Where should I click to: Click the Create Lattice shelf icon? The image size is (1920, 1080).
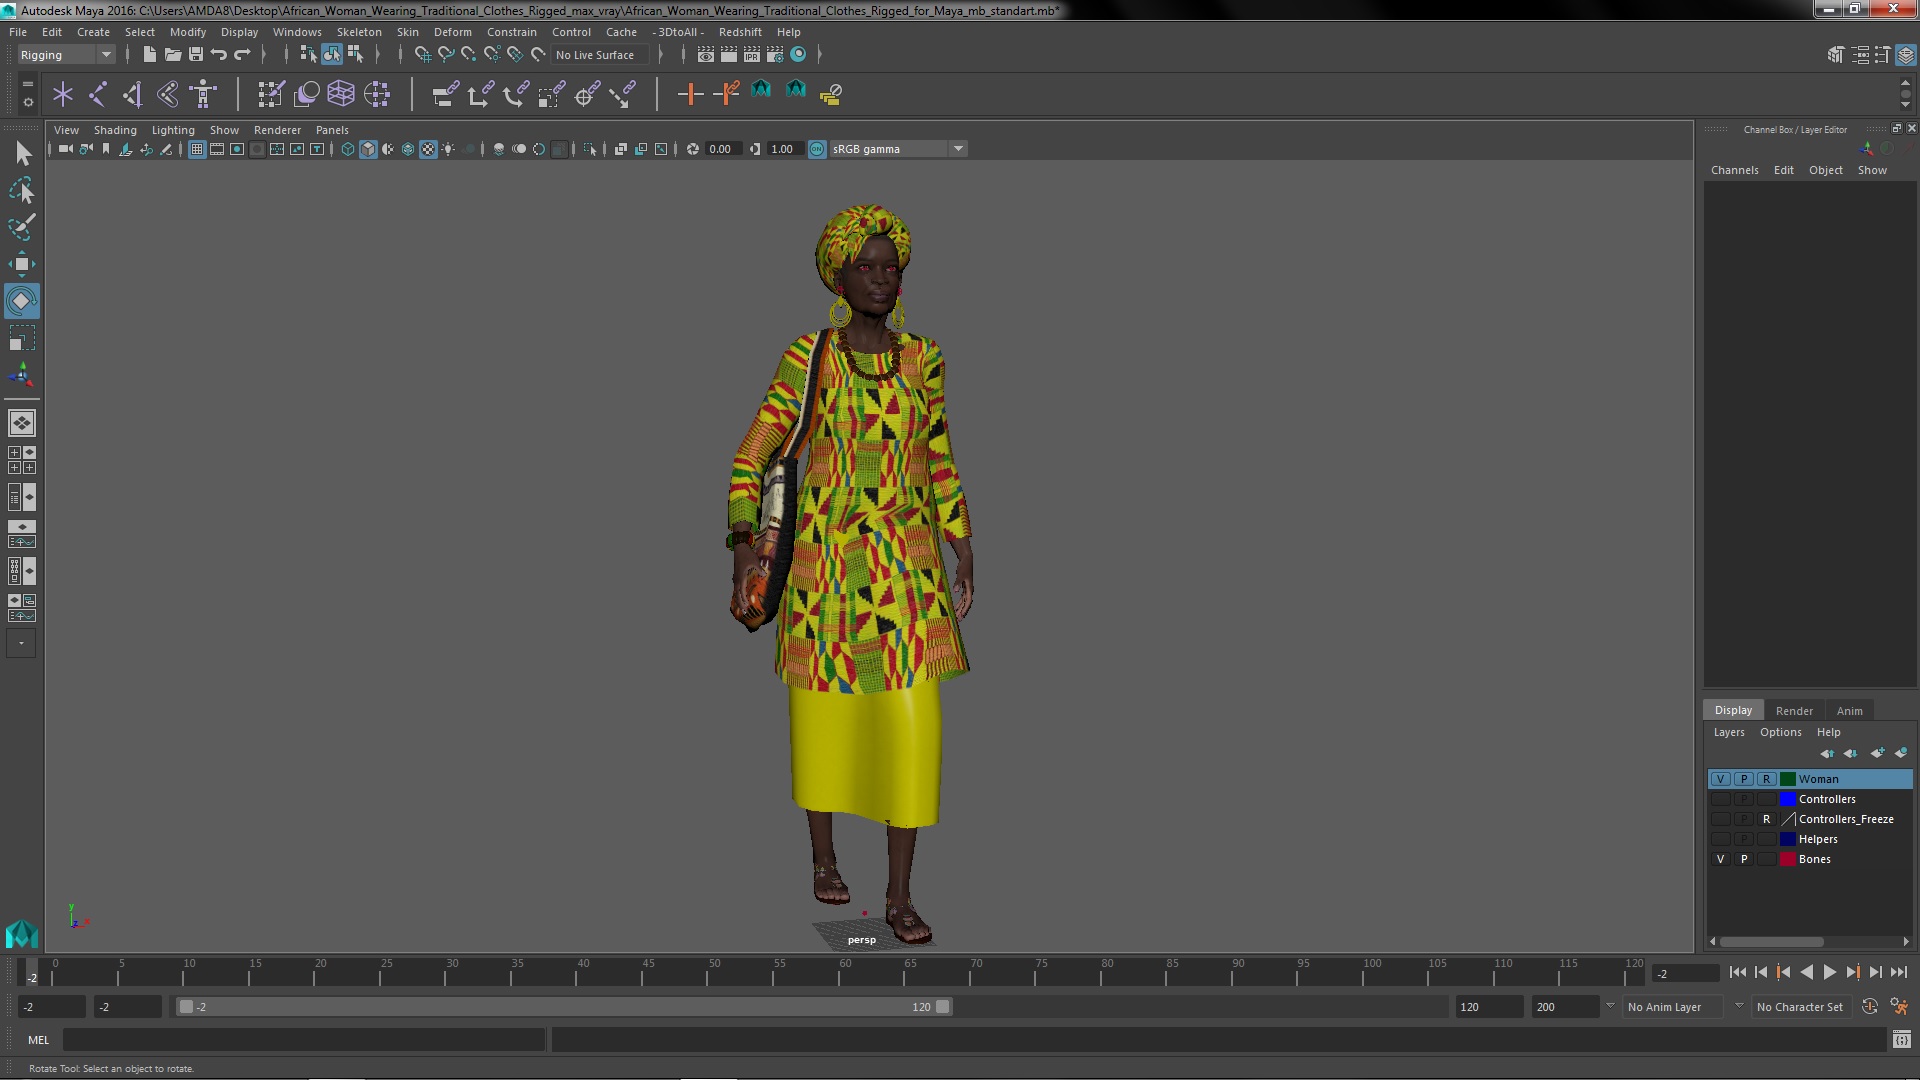341,94
